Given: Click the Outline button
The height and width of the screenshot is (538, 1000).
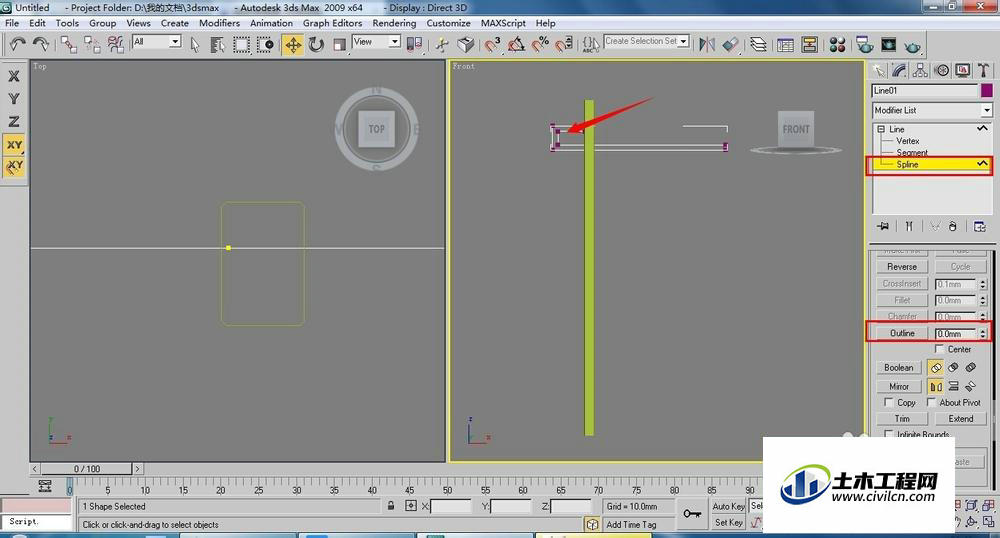Looking at the screenshot, I should click(x=902, y=333).
